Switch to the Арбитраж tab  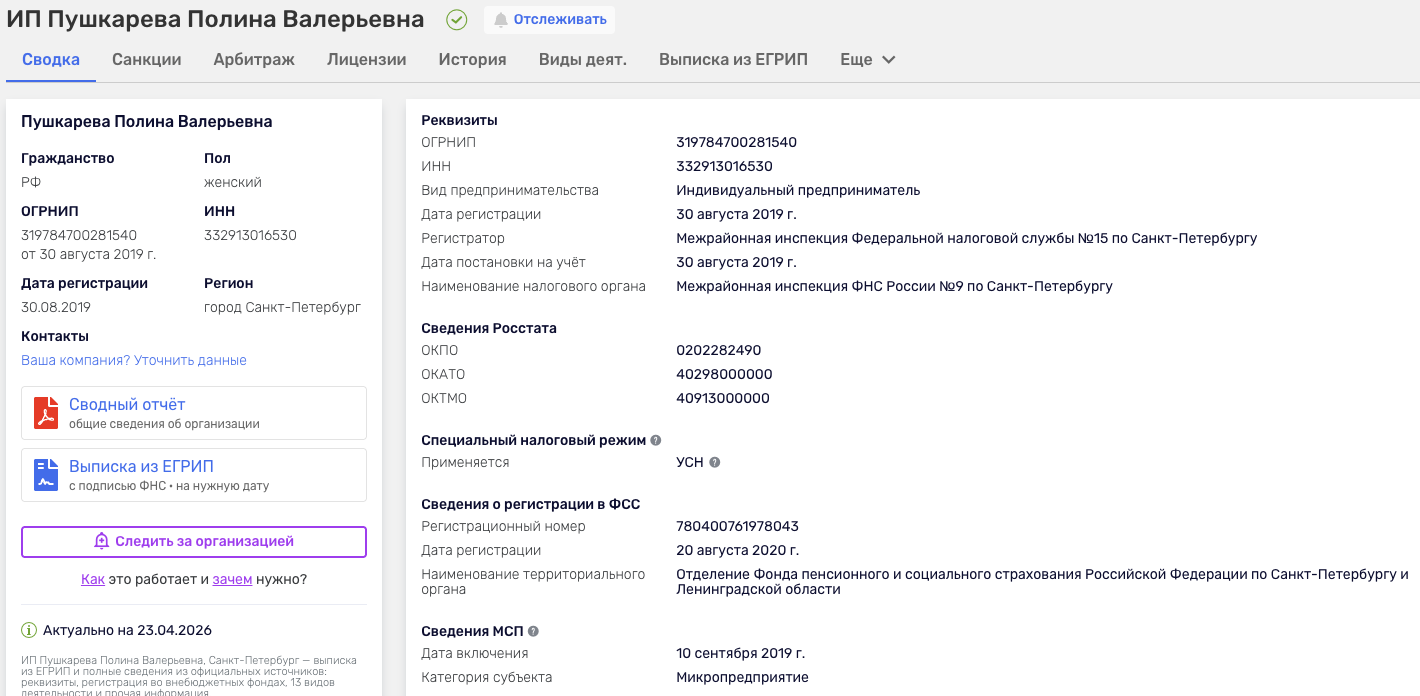point(254,60)
